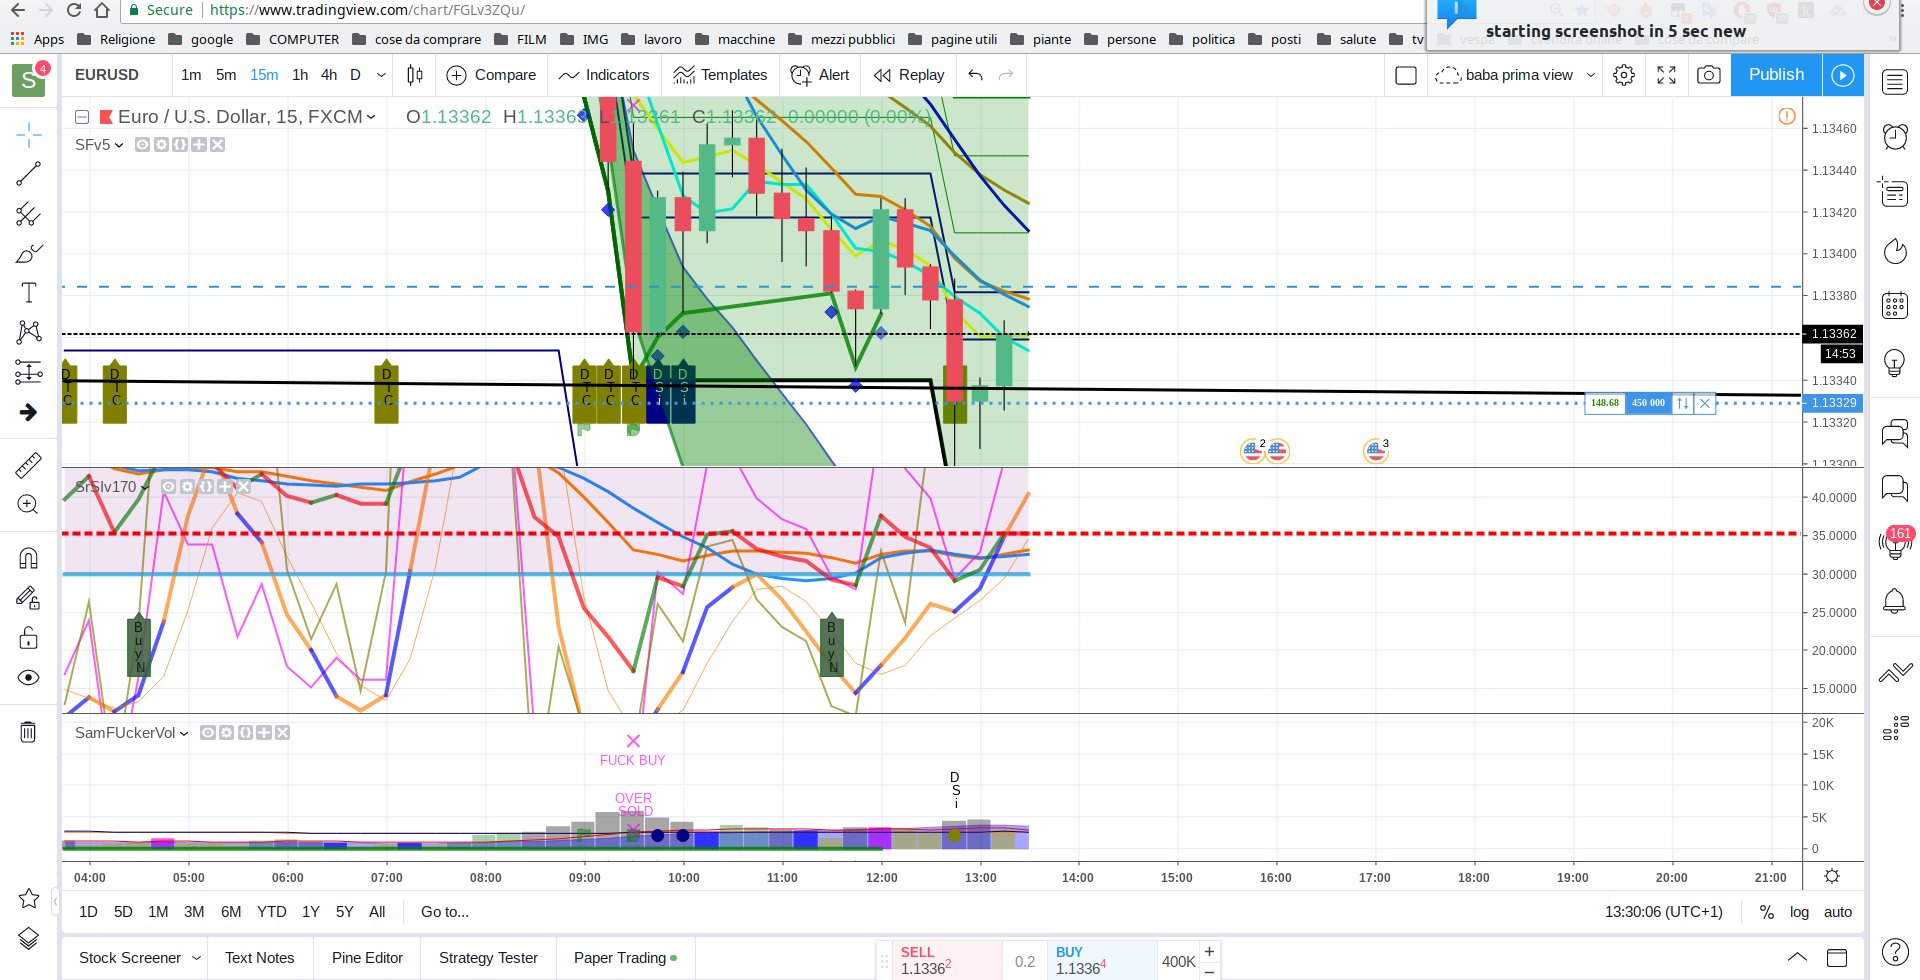Remove all drawings with trash icon

pyautogui.click(x=28, y=732)
